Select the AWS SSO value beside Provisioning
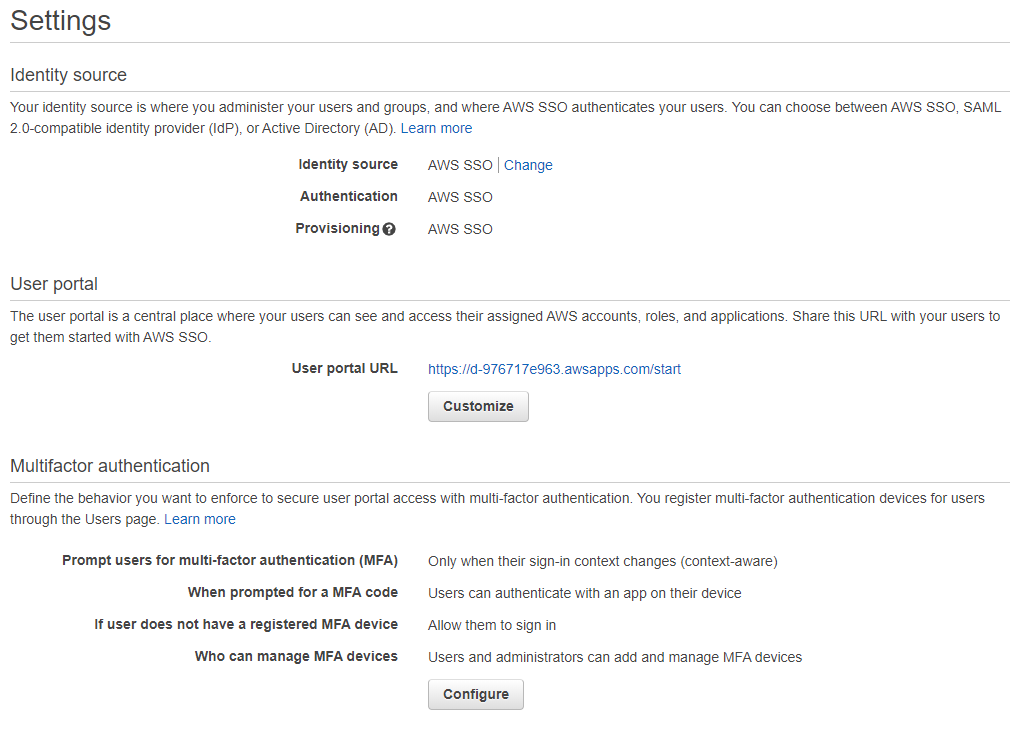This screenshot has width=1023, height=731. [x=460, y=229]
